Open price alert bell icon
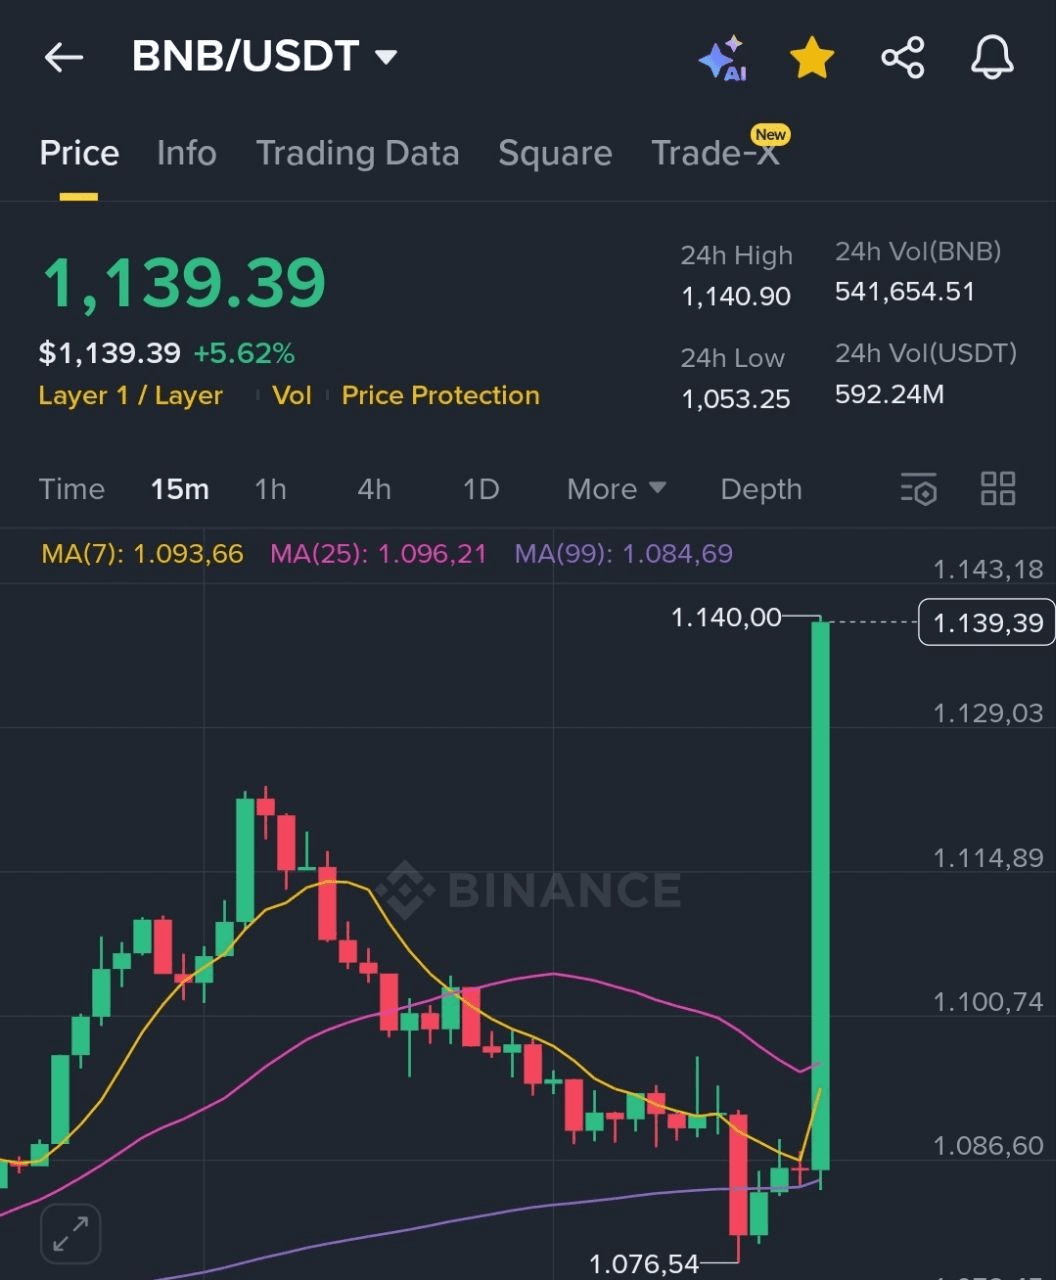This screenshot has width=1056, height=1280. pos(992,58)
